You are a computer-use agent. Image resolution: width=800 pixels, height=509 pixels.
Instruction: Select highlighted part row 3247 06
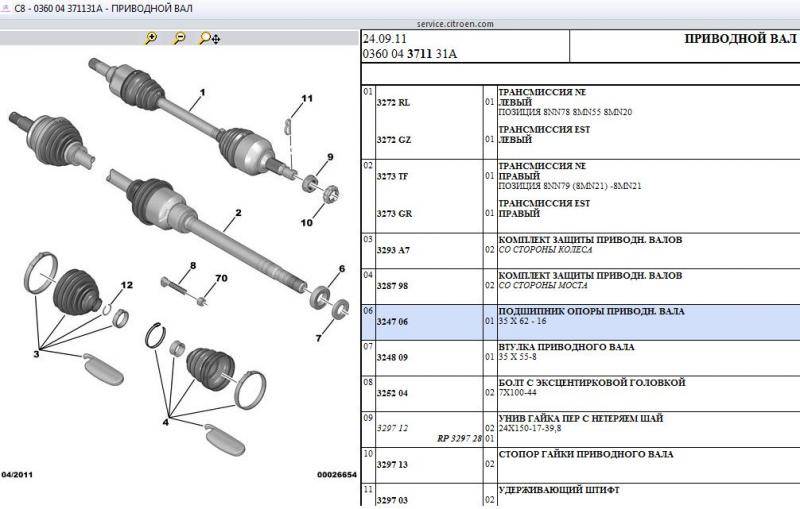pos(392,323)
